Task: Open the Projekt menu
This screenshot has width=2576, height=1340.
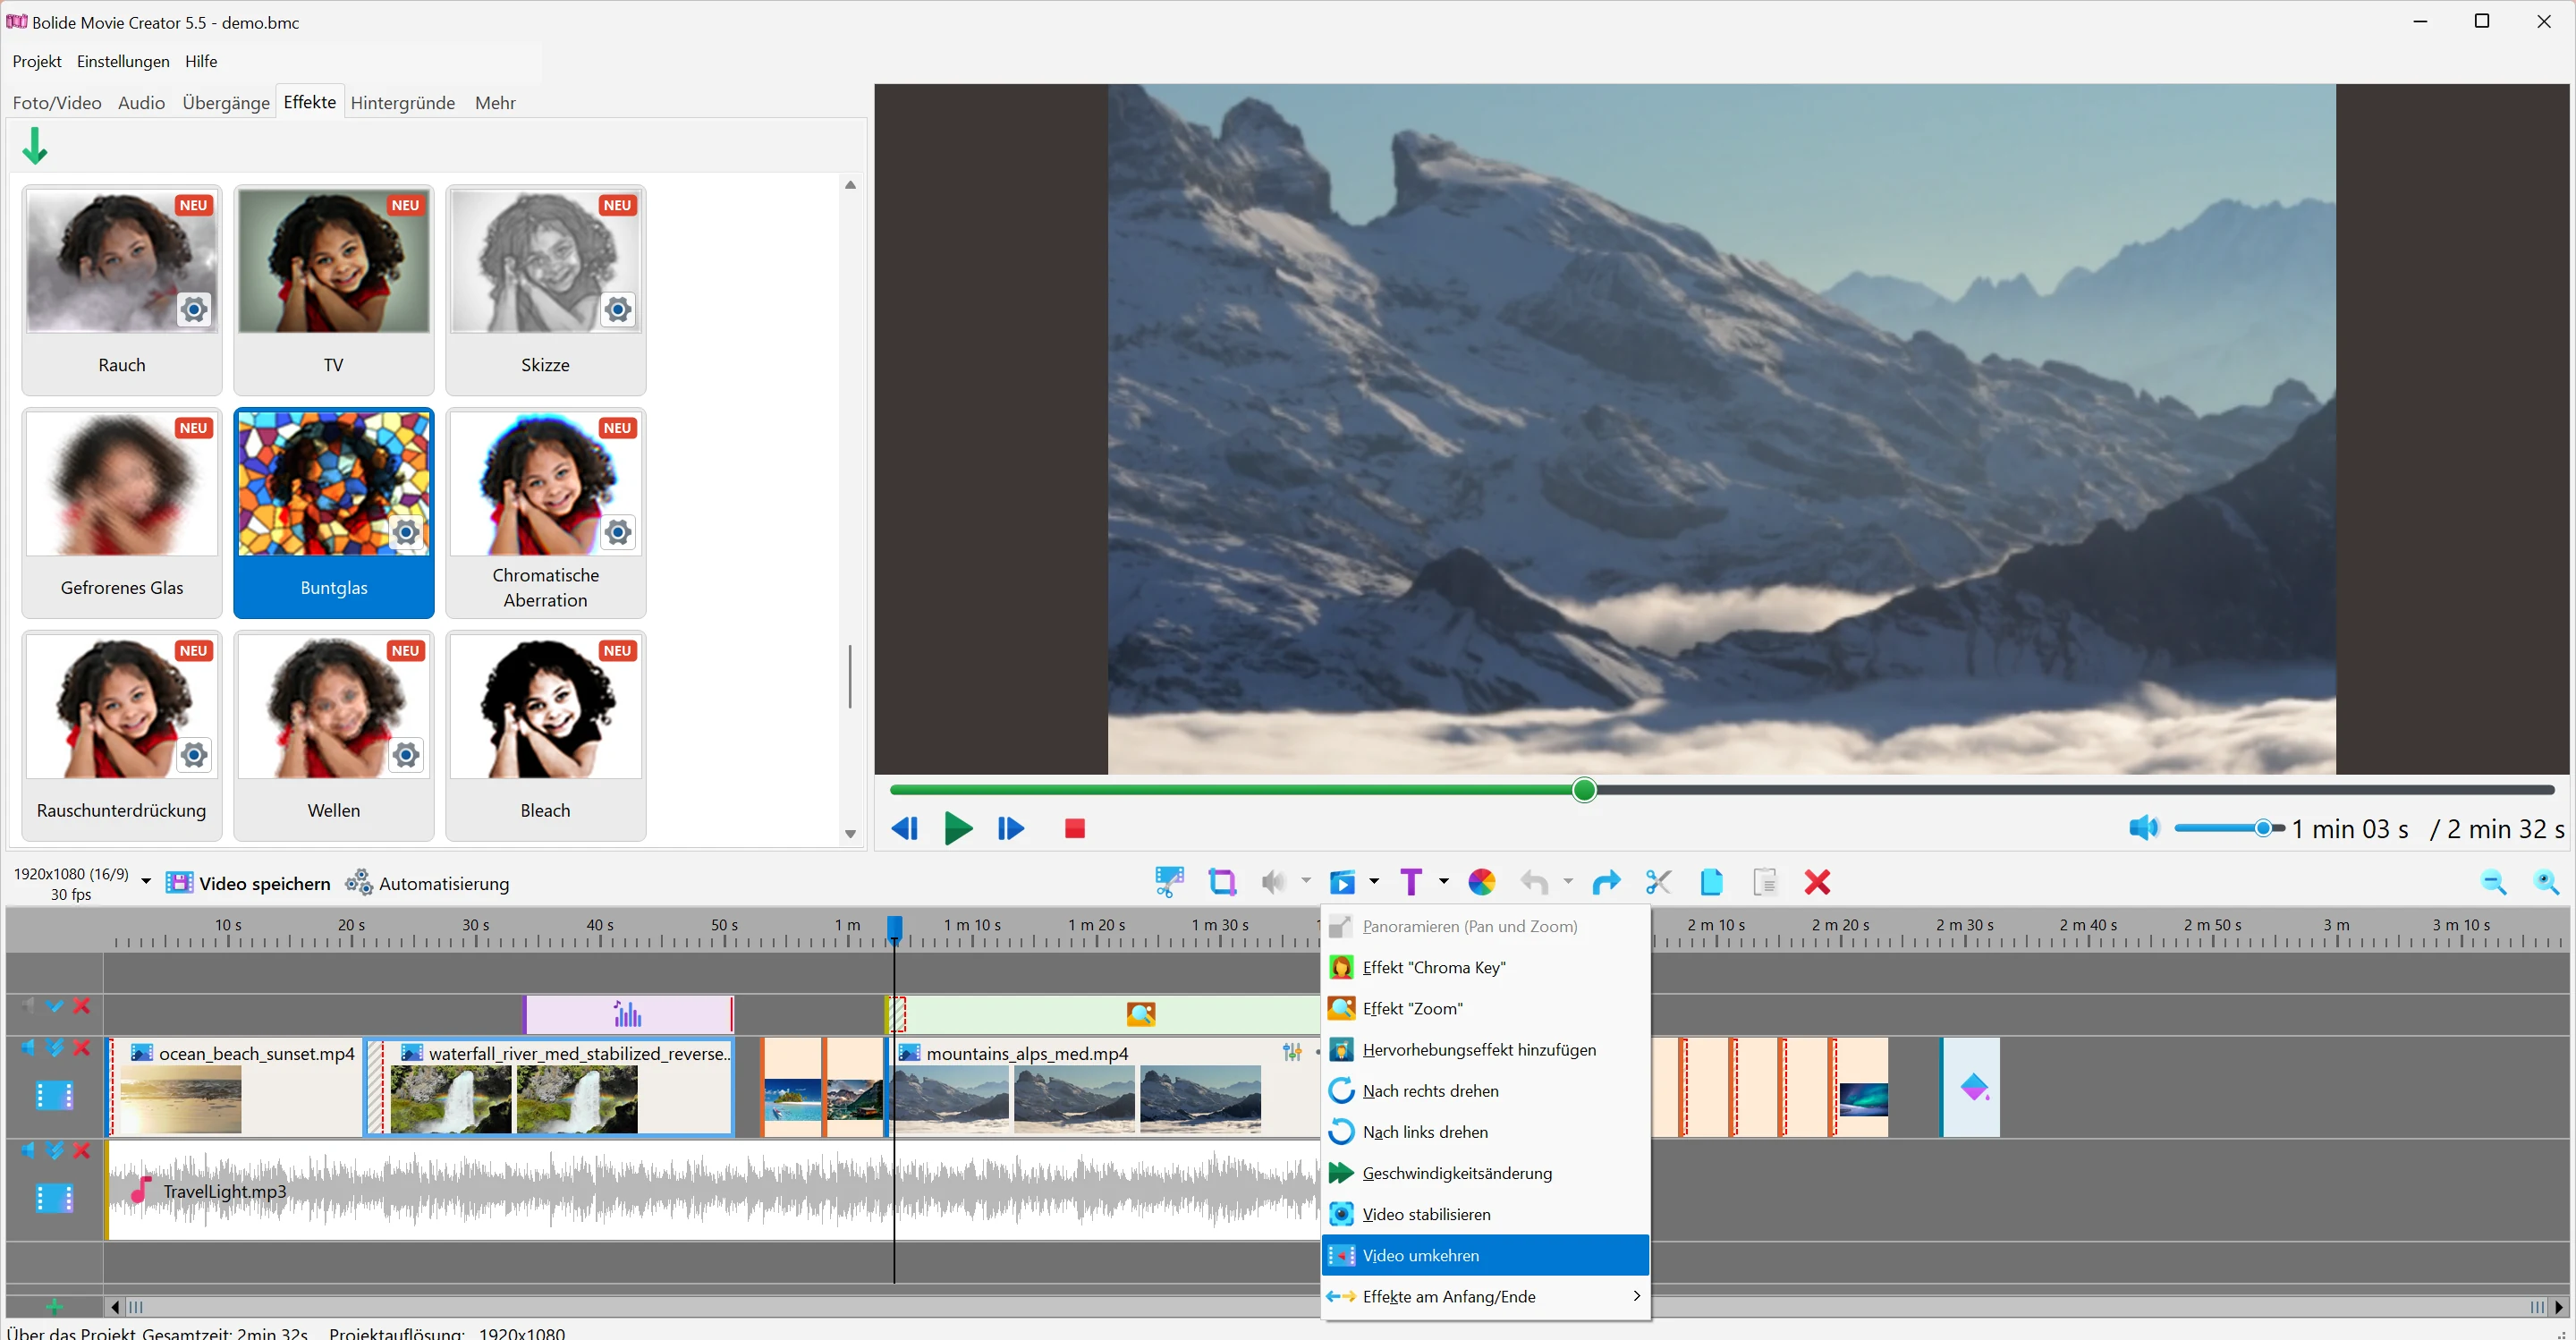Action: 37,61
